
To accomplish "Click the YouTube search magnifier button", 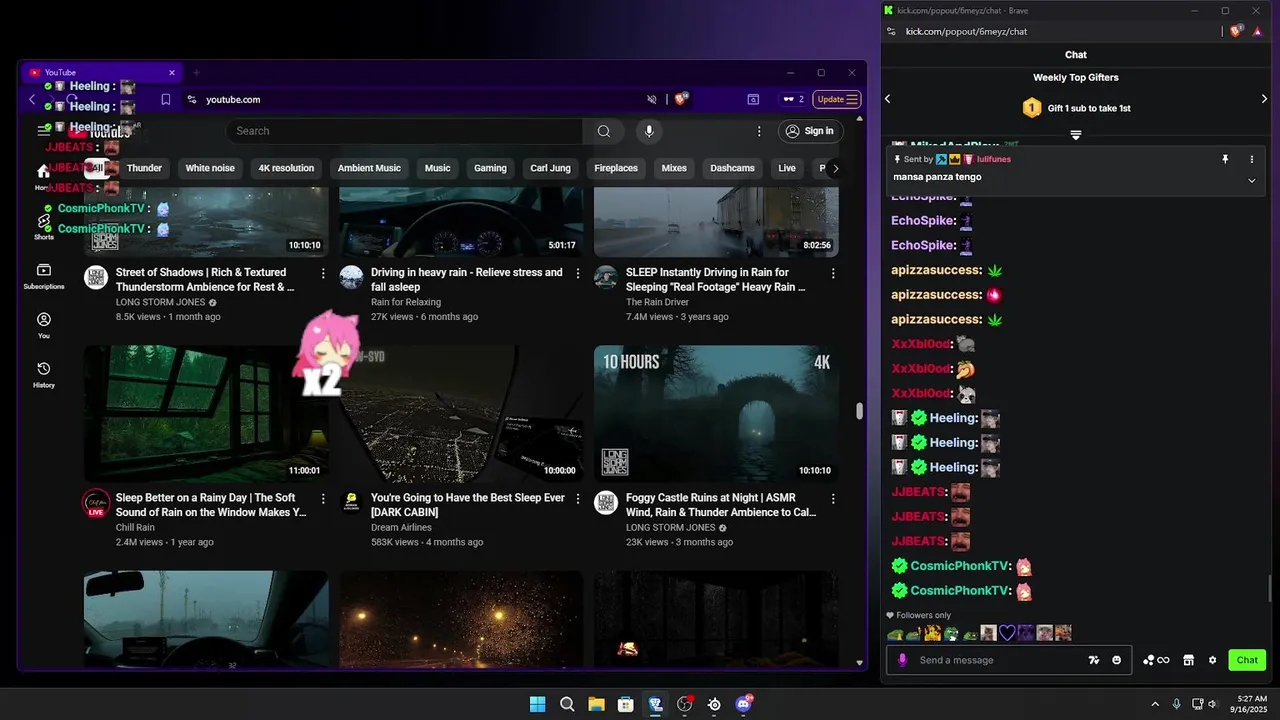I will pos(604,131).
